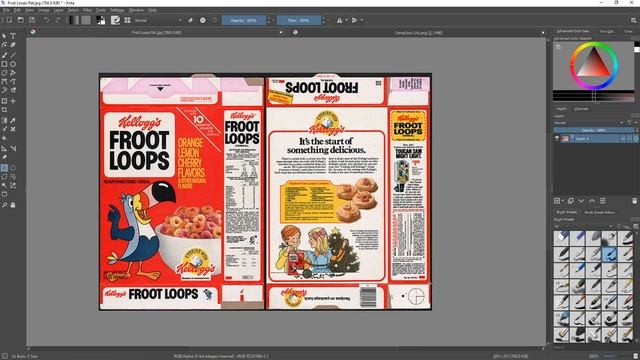
Task: Select the Crop tool
Action: click(x=4, y=110)
